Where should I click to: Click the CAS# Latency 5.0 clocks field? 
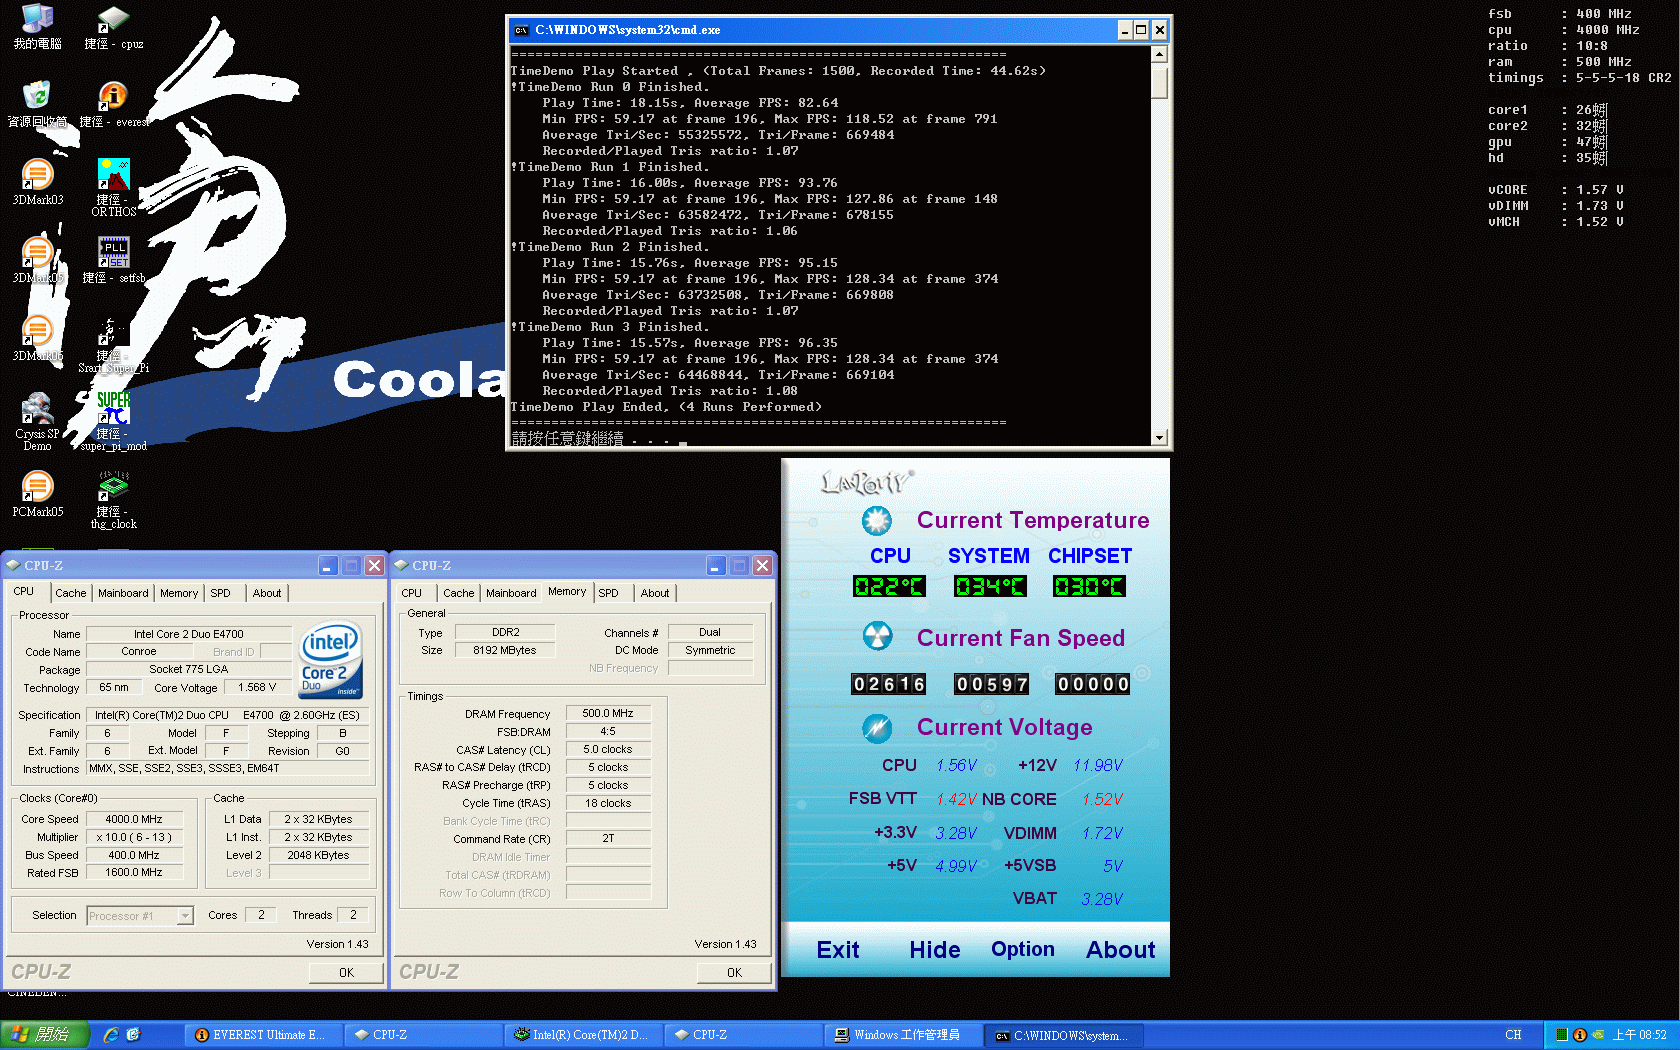click(x=608, y=749)
